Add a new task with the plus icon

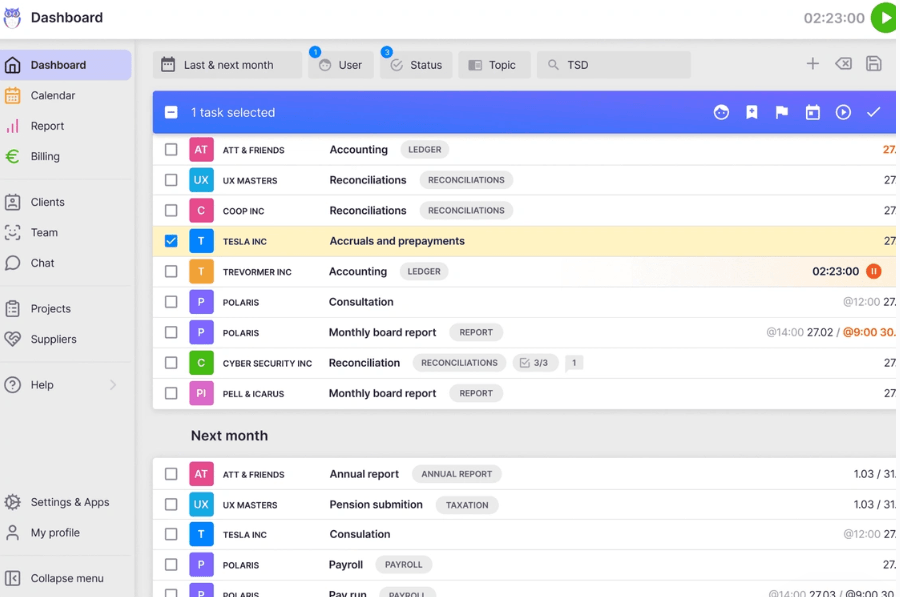[812, 64]
